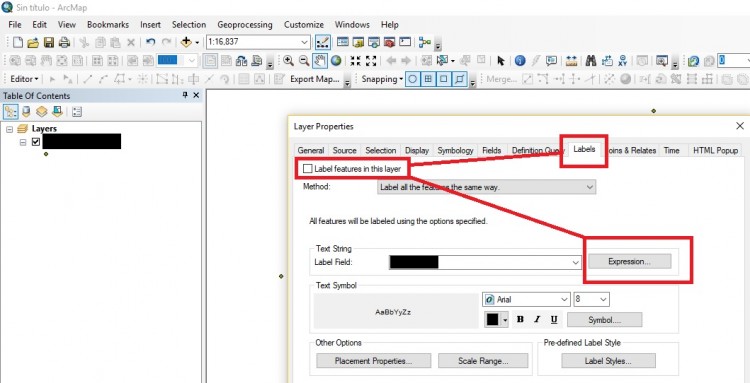The image size is (750, 383).
Task: Zoom to Full Extent globe icon
Action: pos(336,61)
